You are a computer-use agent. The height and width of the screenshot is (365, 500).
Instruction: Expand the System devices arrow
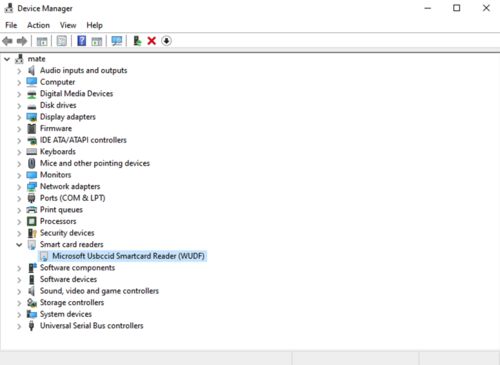(19, 314)
